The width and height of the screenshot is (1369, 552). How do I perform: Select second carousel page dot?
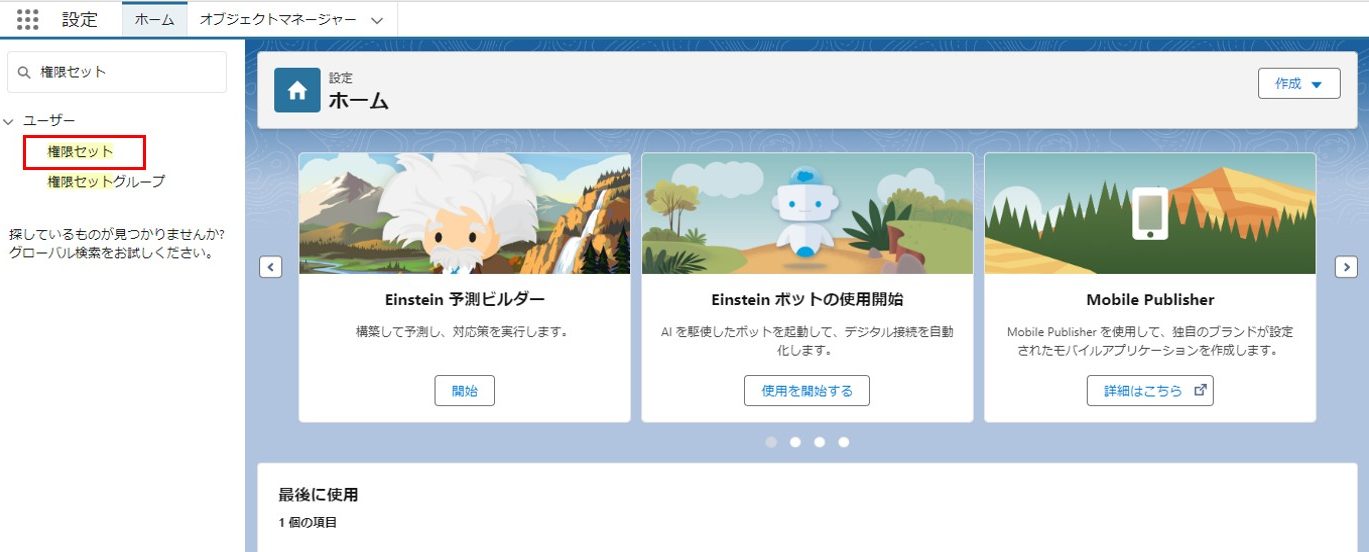[x=795, y=442]
